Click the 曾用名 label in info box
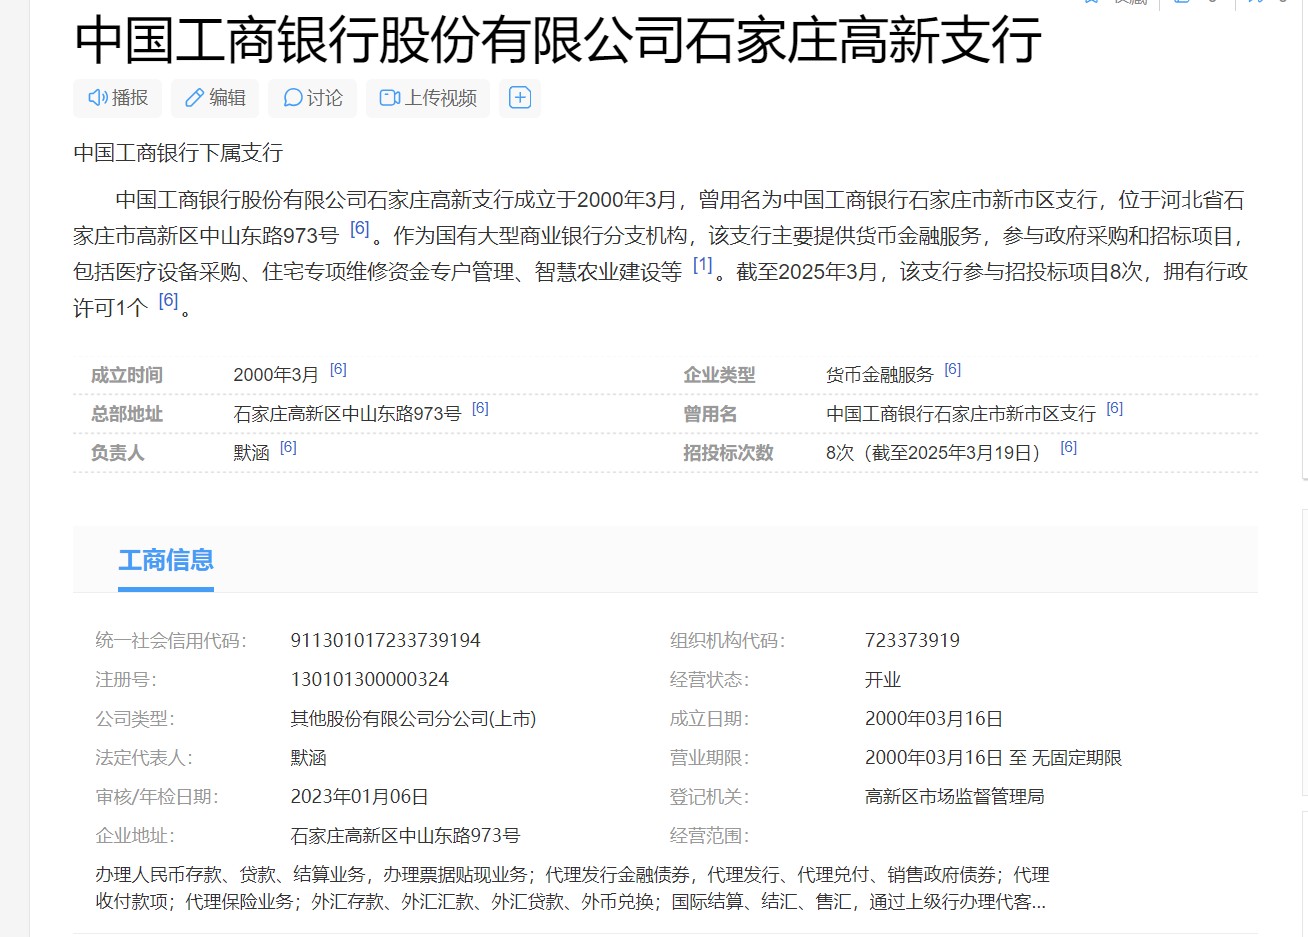 (710, 414)
